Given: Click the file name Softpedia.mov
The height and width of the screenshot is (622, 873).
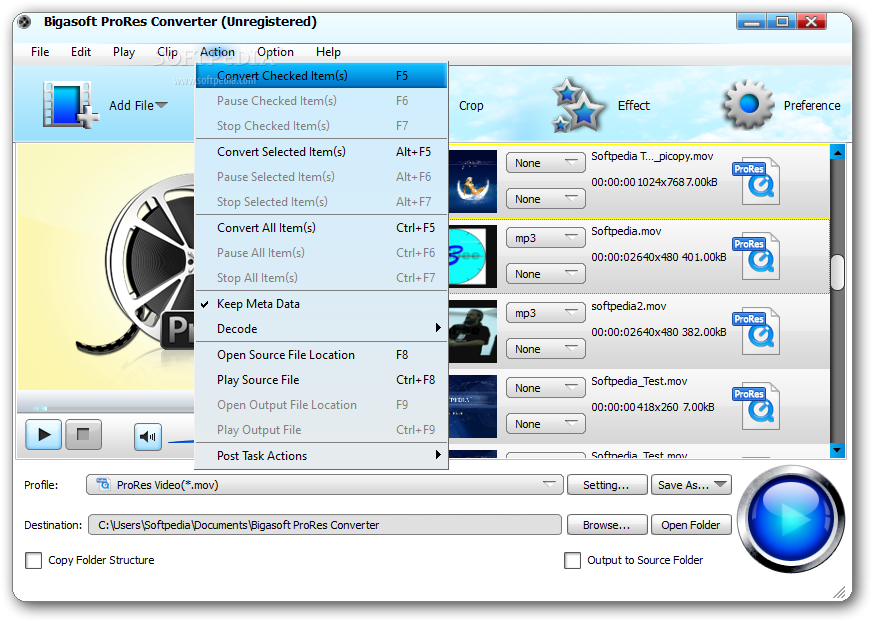Looking at the screenshot, I should pyautogui.click(x=626, y=231).
